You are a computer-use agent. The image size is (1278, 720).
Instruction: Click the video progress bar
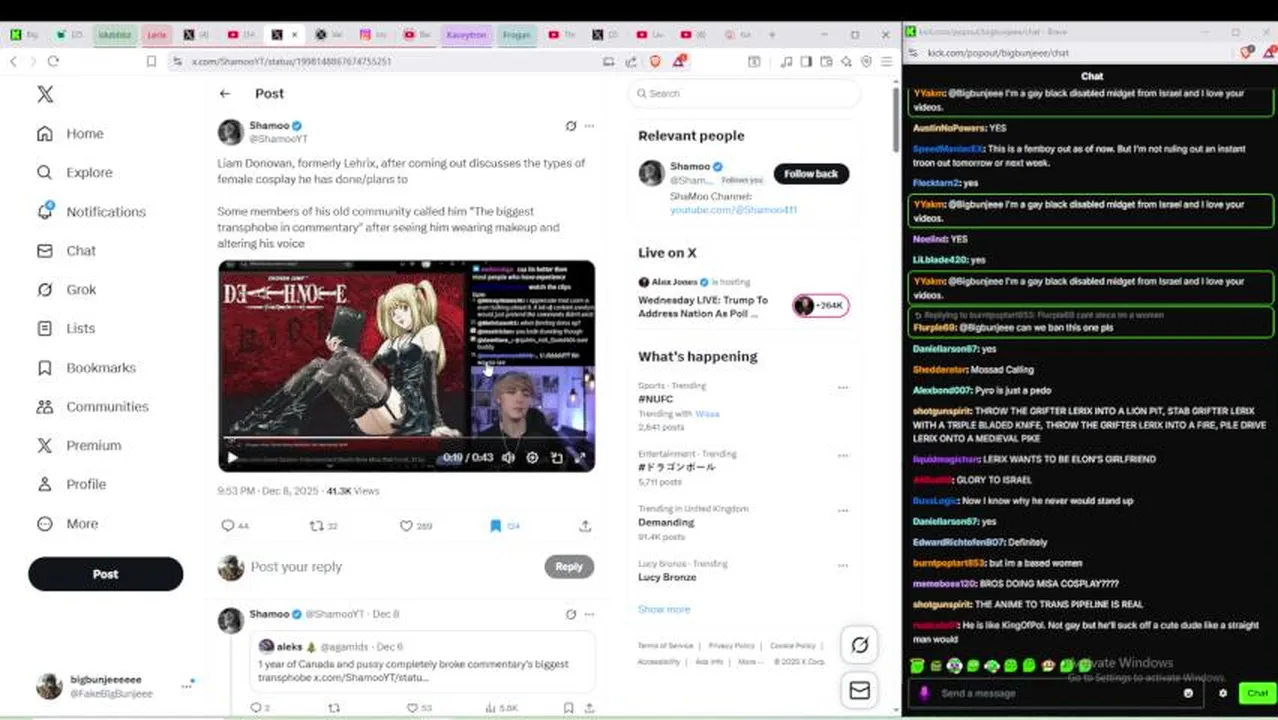click(406, 440)
